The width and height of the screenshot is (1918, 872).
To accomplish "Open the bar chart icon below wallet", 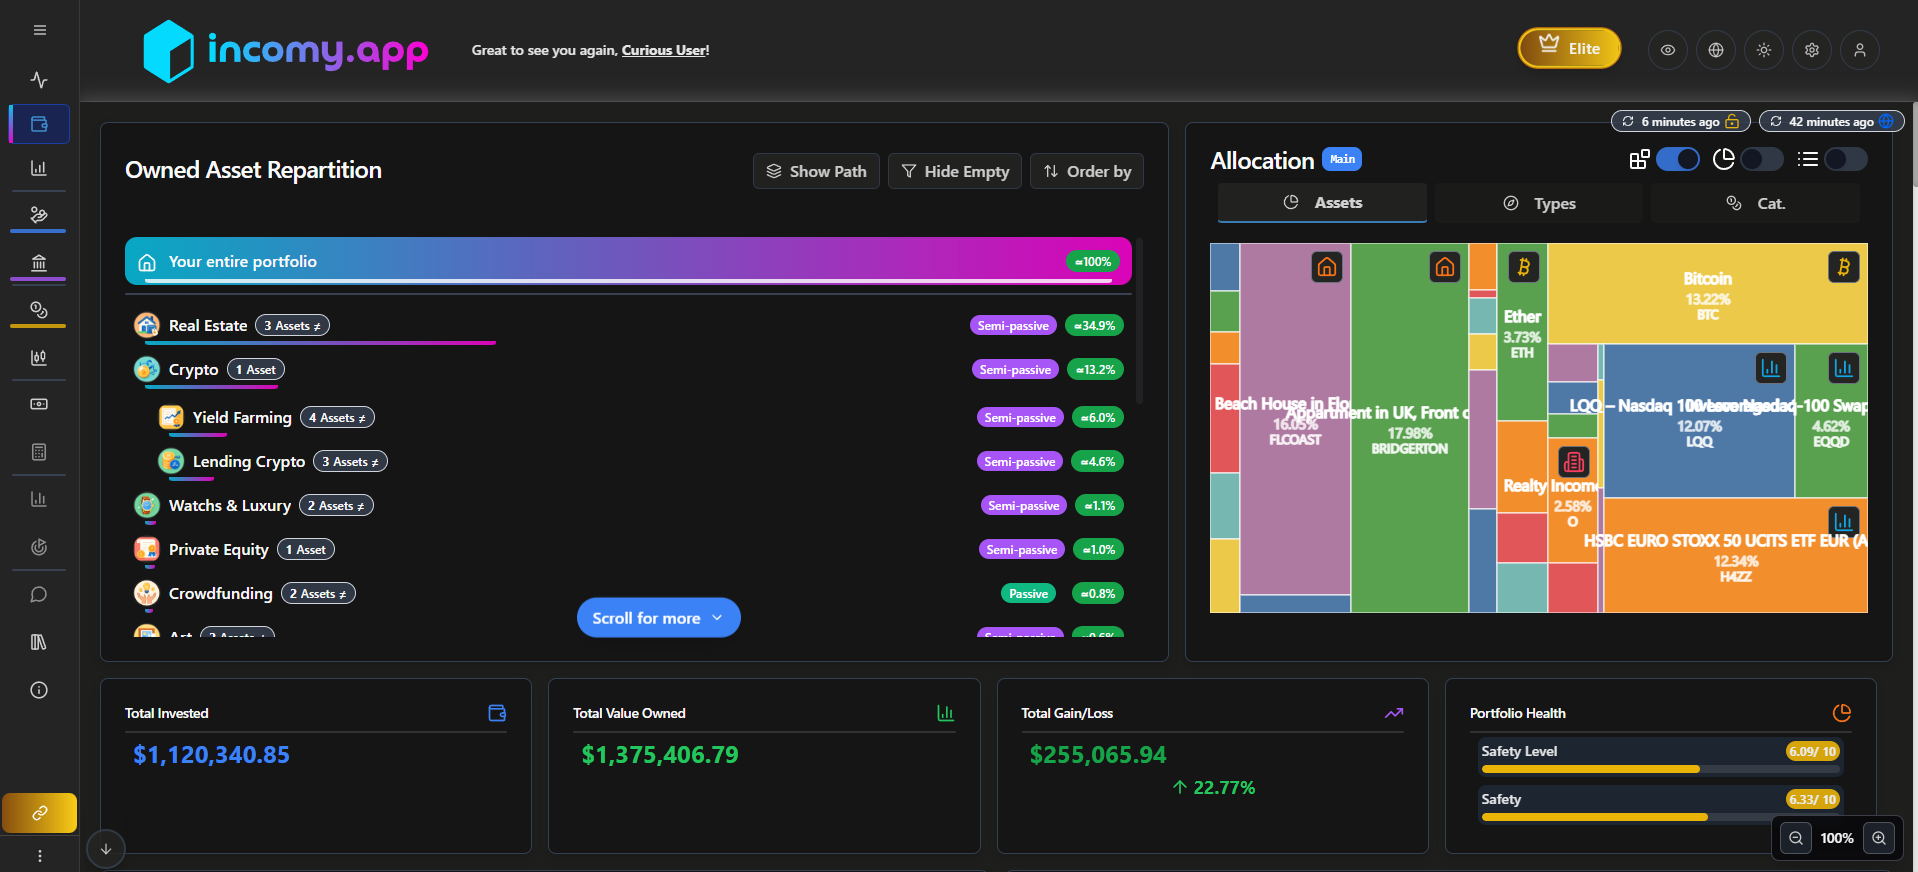I will [x=39, y=168].
